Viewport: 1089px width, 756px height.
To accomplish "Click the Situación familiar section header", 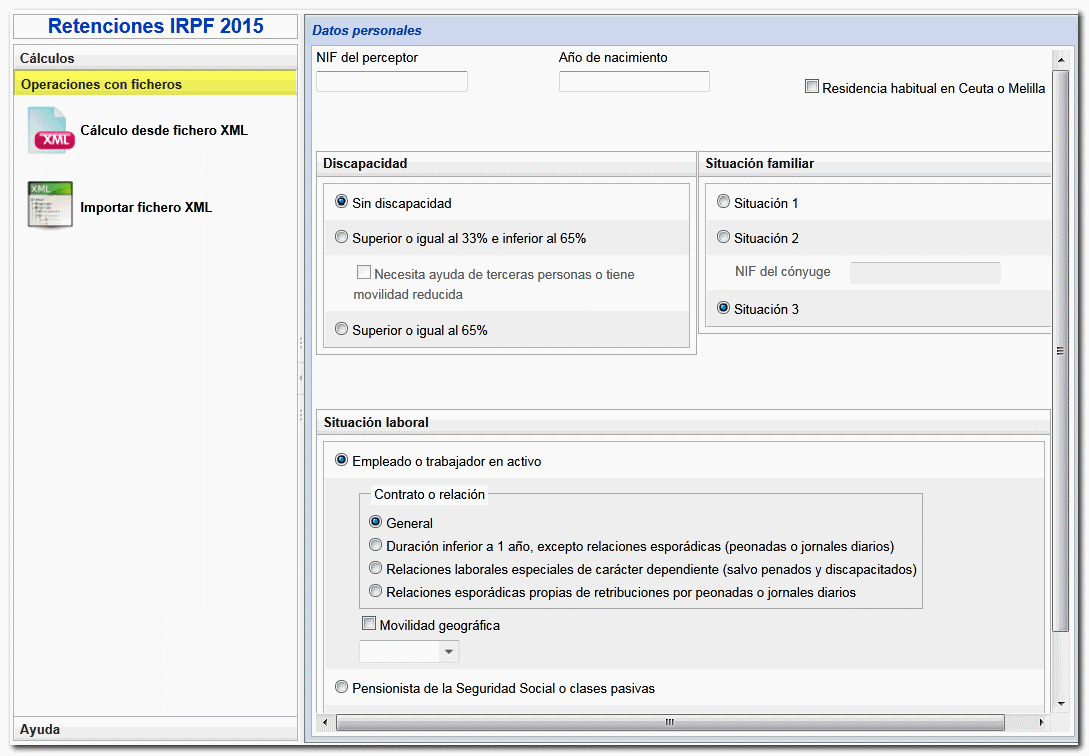I will coord(875,164).
